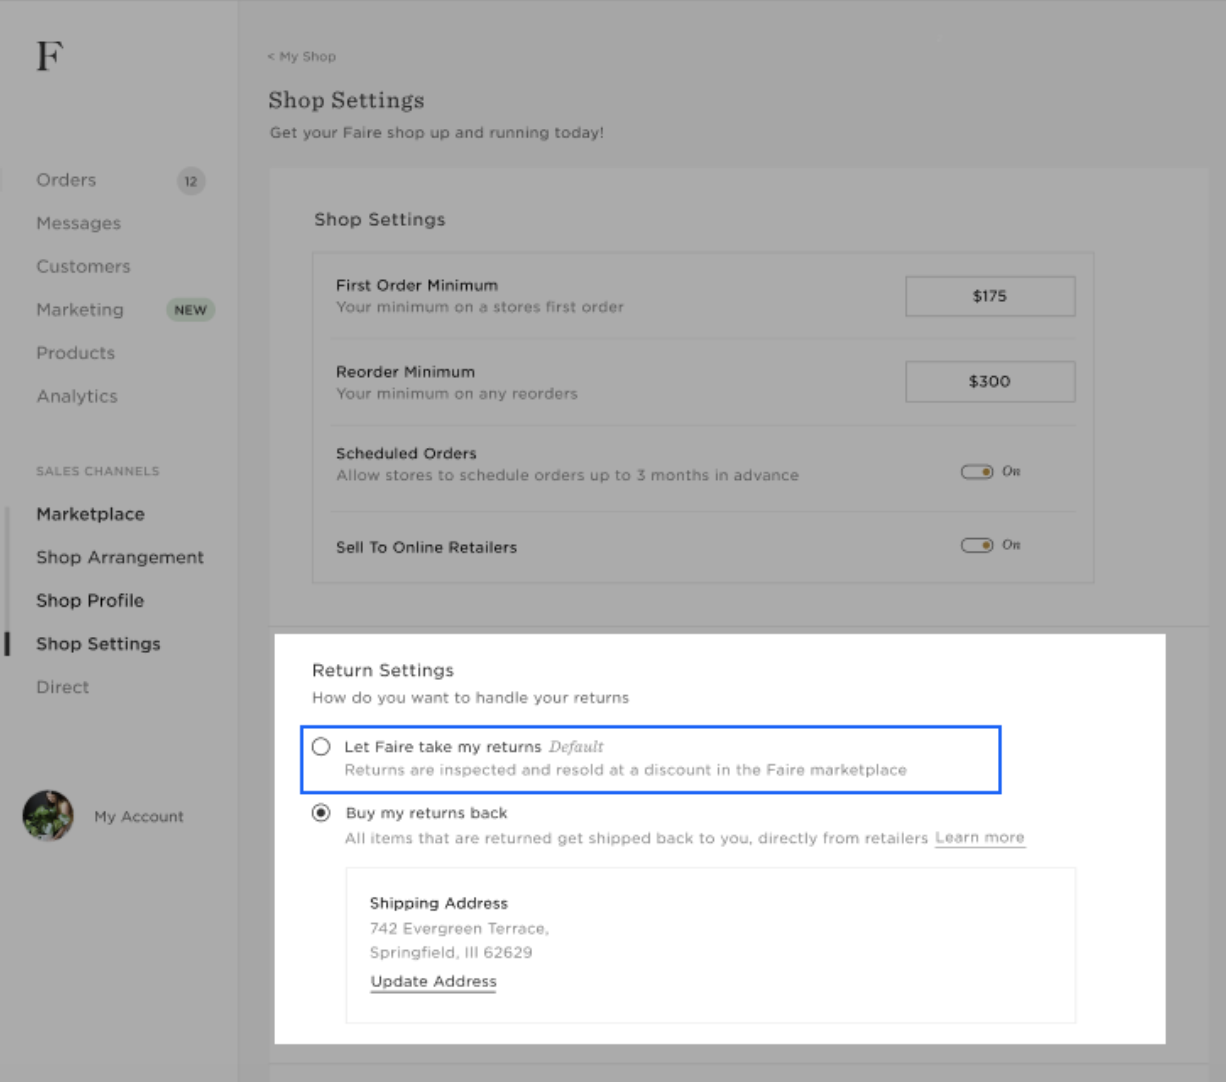
Task: Open the Direct sales channel
Action: coord(62,687)
